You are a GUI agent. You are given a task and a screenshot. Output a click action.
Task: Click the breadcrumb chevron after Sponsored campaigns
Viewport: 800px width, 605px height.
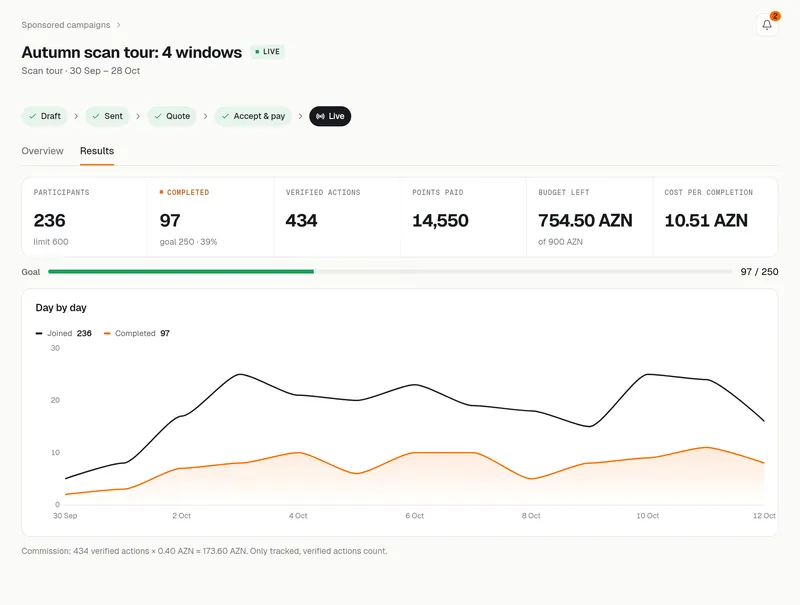click(118, 25)
